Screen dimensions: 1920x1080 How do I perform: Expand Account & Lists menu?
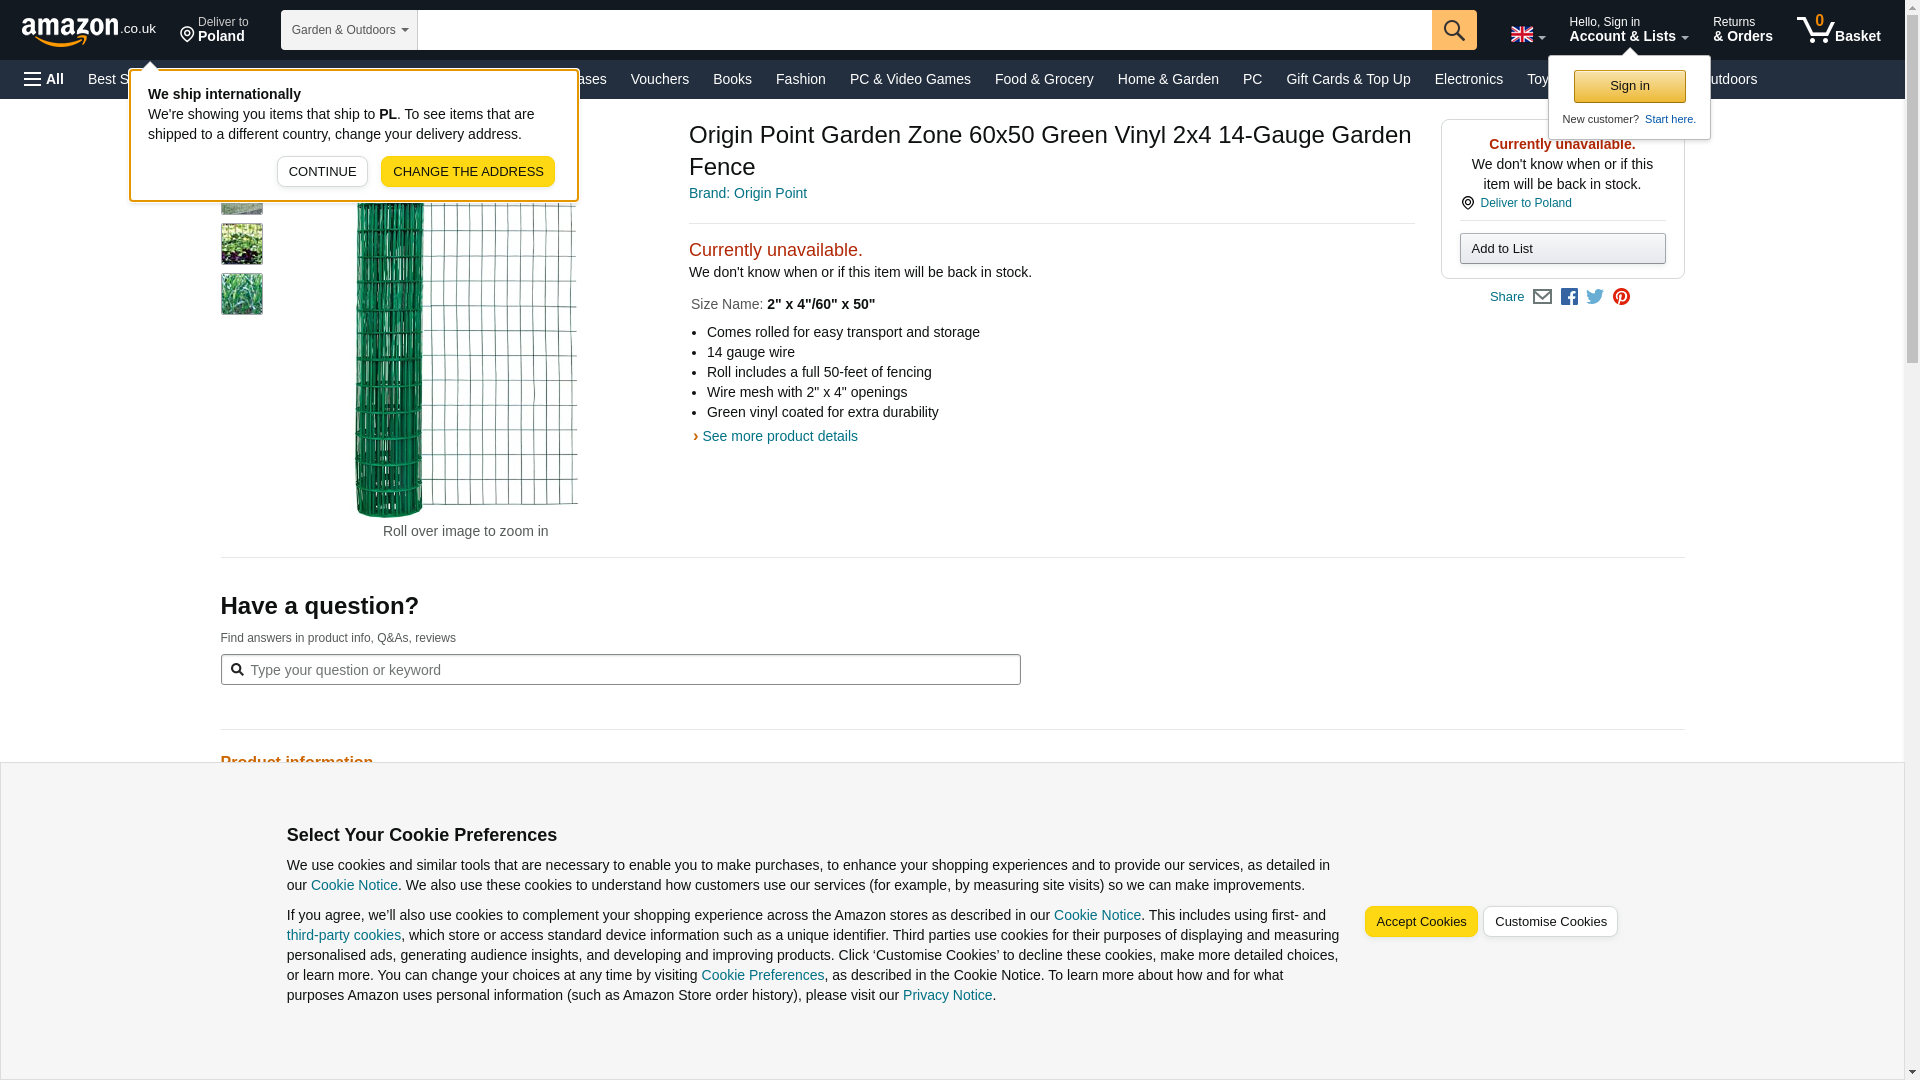tap(1628, 30)
